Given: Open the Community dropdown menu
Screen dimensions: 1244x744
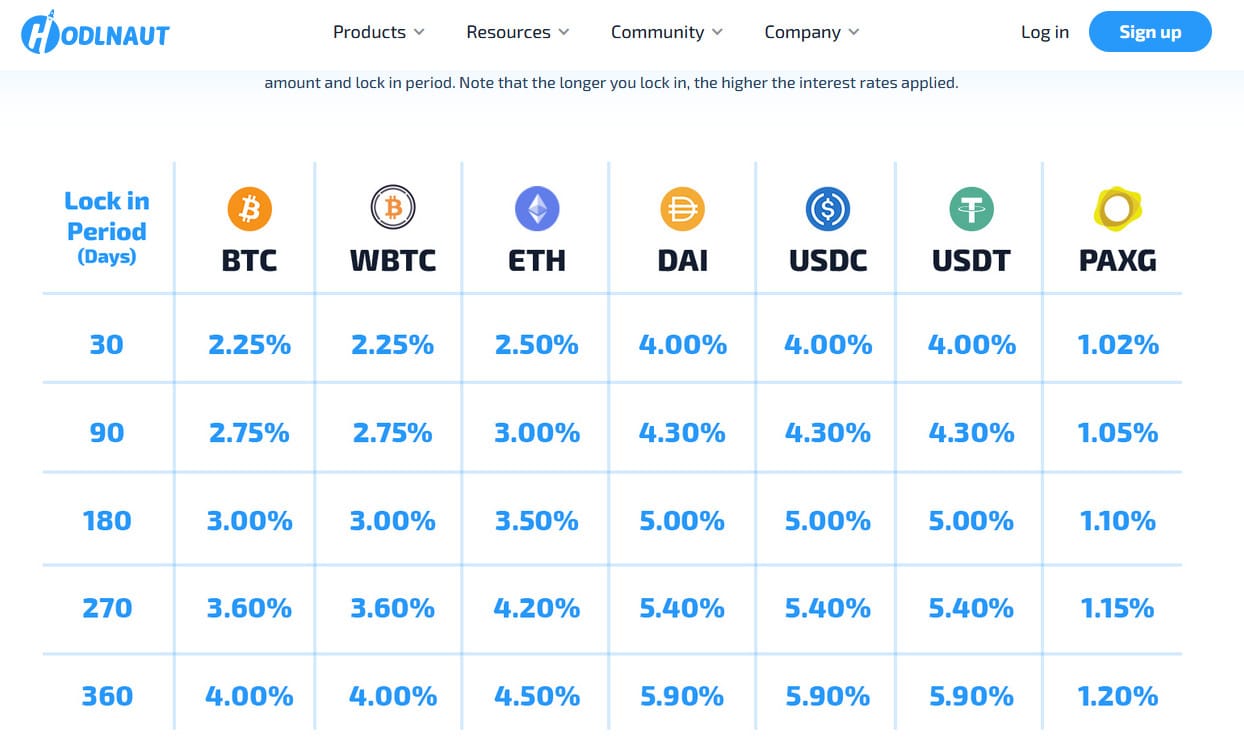Looking at the screenshot, I should coord(666,32).
